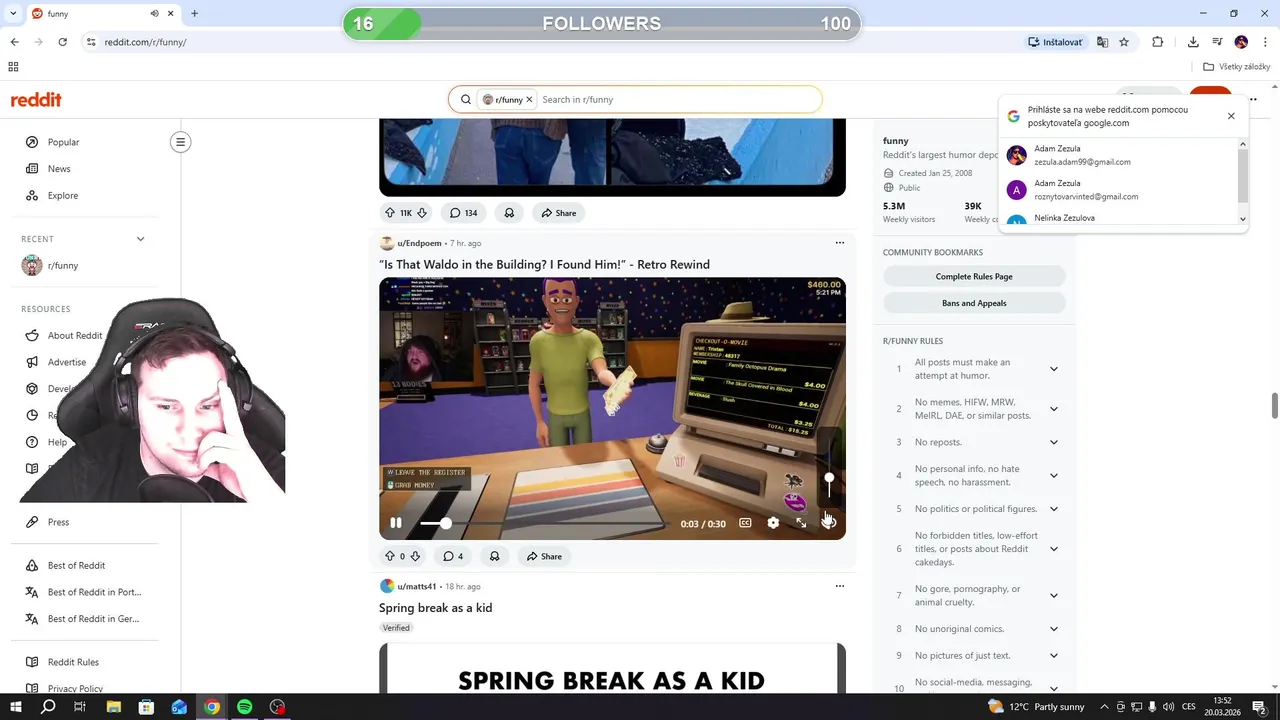Screen dimensions: 1280x720
Task: Open options menu for u/Endpoem post
Action: click(840, 243)
